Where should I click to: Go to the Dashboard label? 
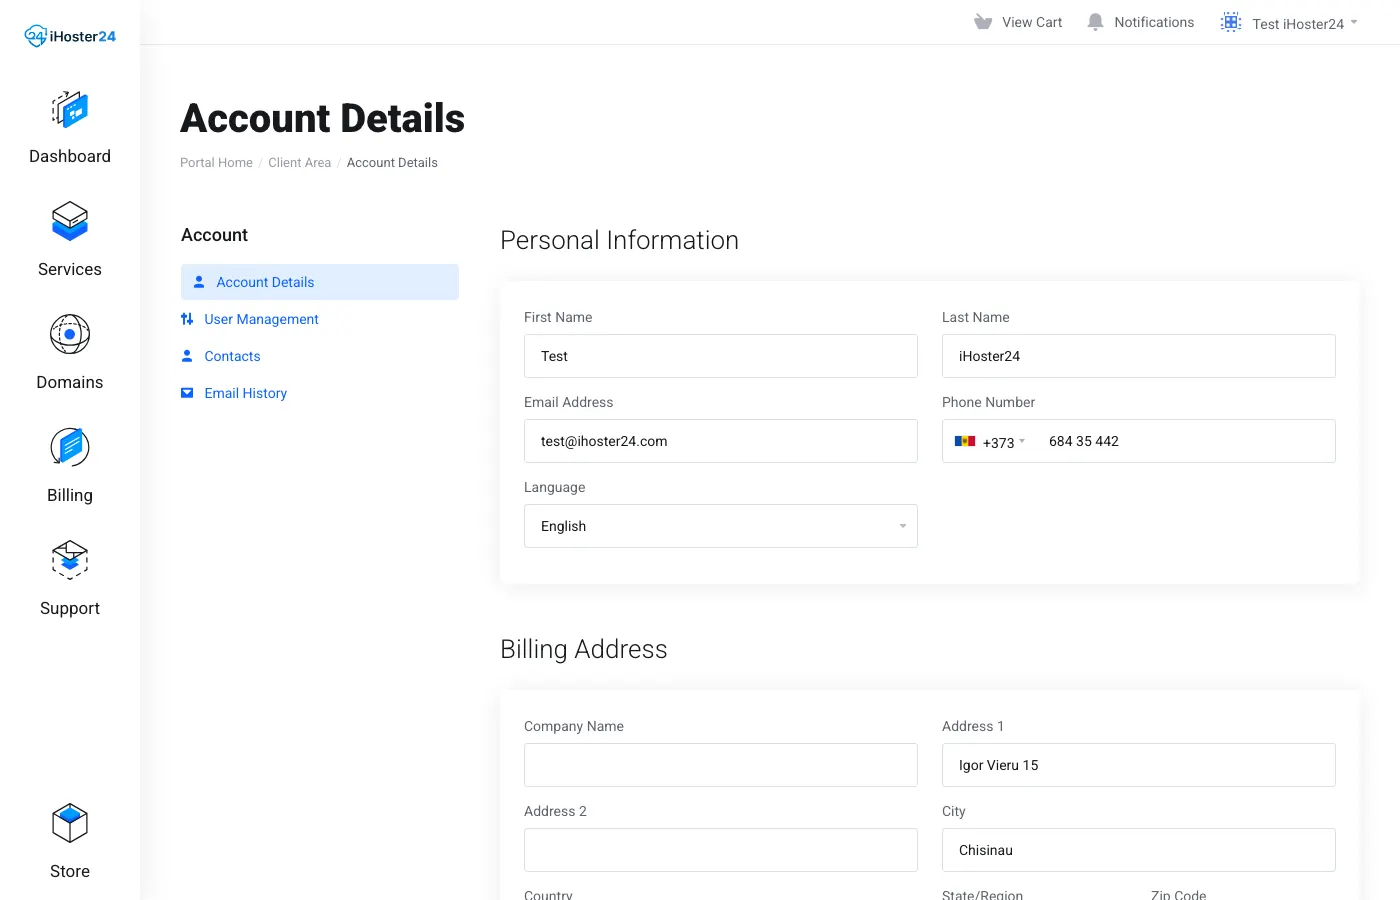coord(70,156)
